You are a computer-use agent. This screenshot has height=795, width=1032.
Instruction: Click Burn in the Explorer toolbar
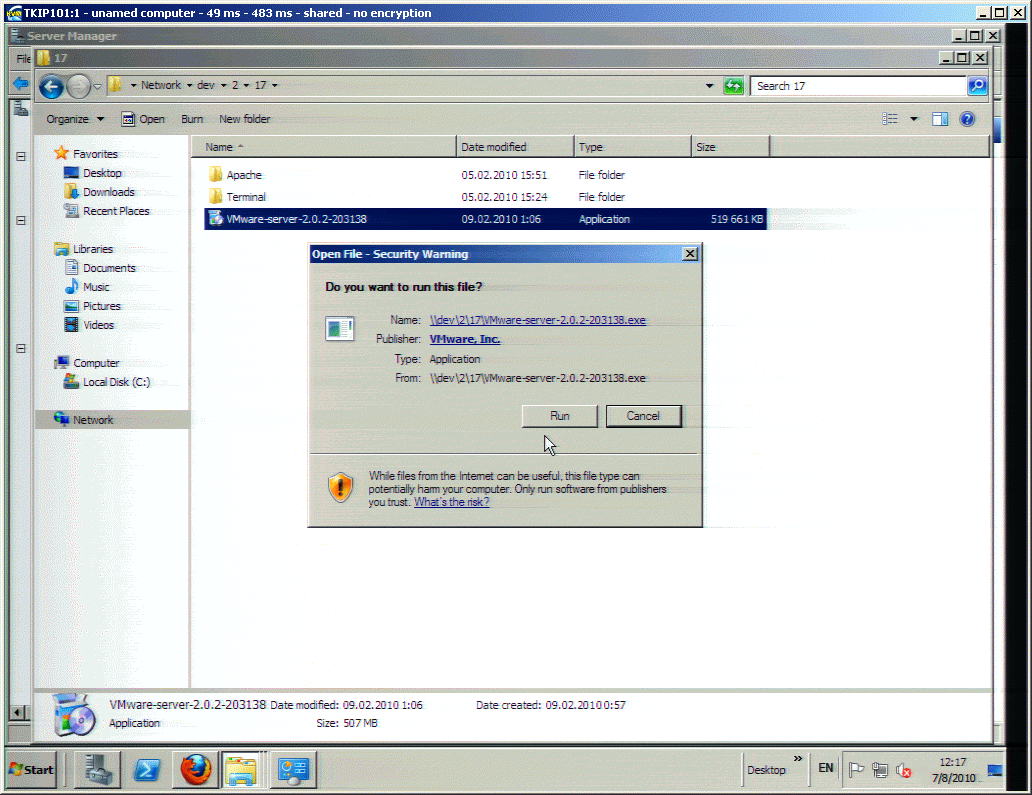tap(192, 119)
